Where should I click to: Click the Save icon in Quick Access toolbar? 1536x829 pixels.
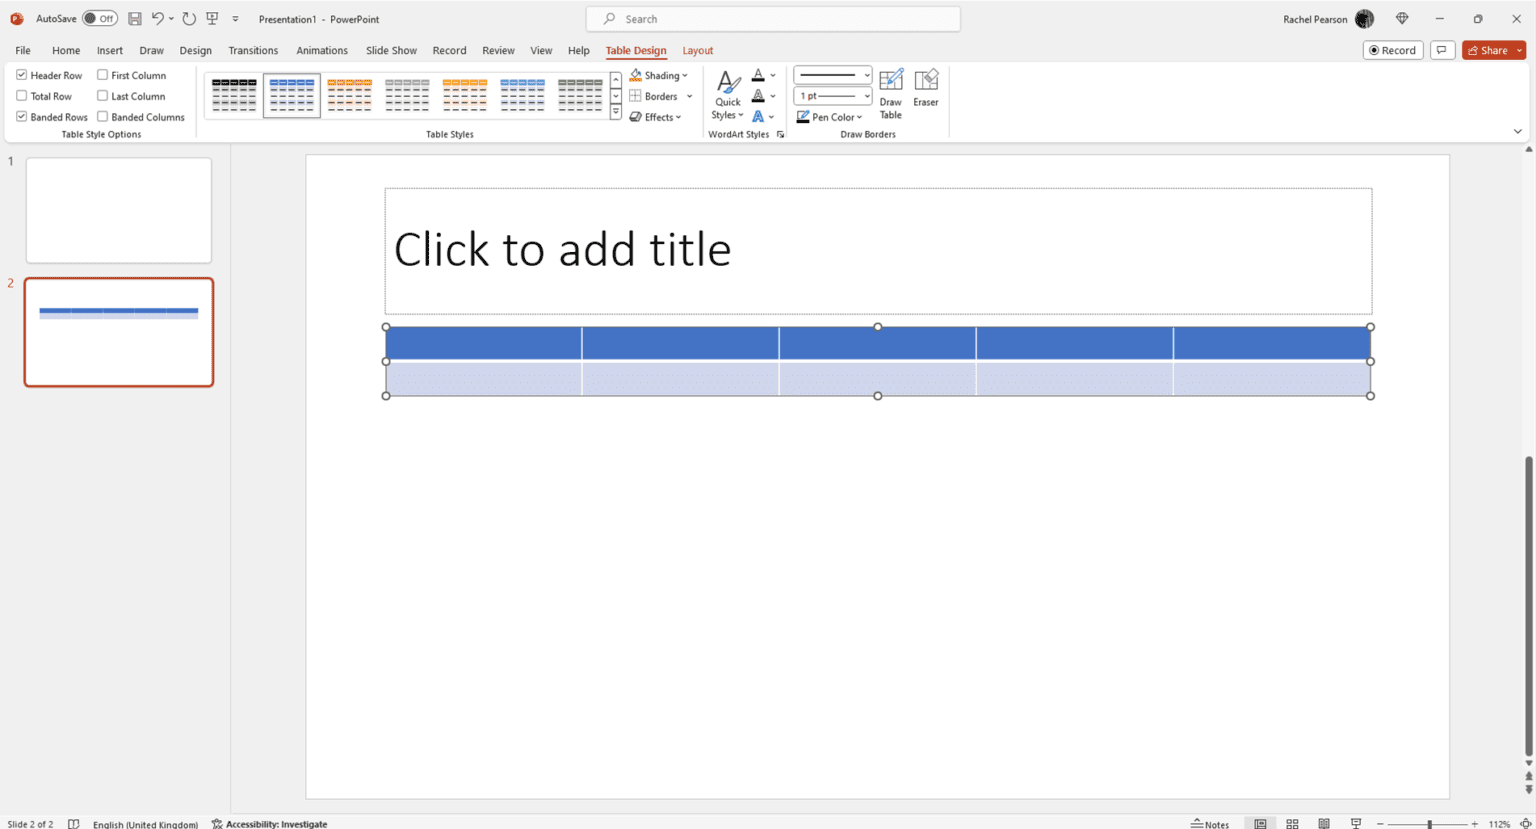coord(134,18)
